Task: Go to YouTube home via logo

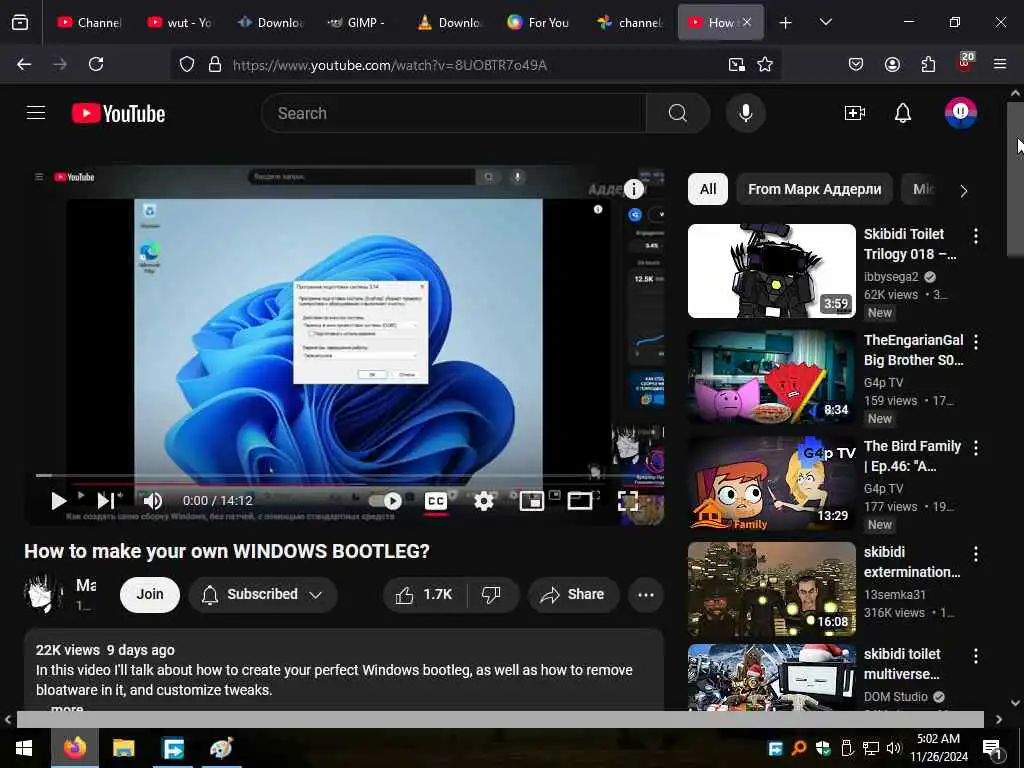Action: (118, 114)
